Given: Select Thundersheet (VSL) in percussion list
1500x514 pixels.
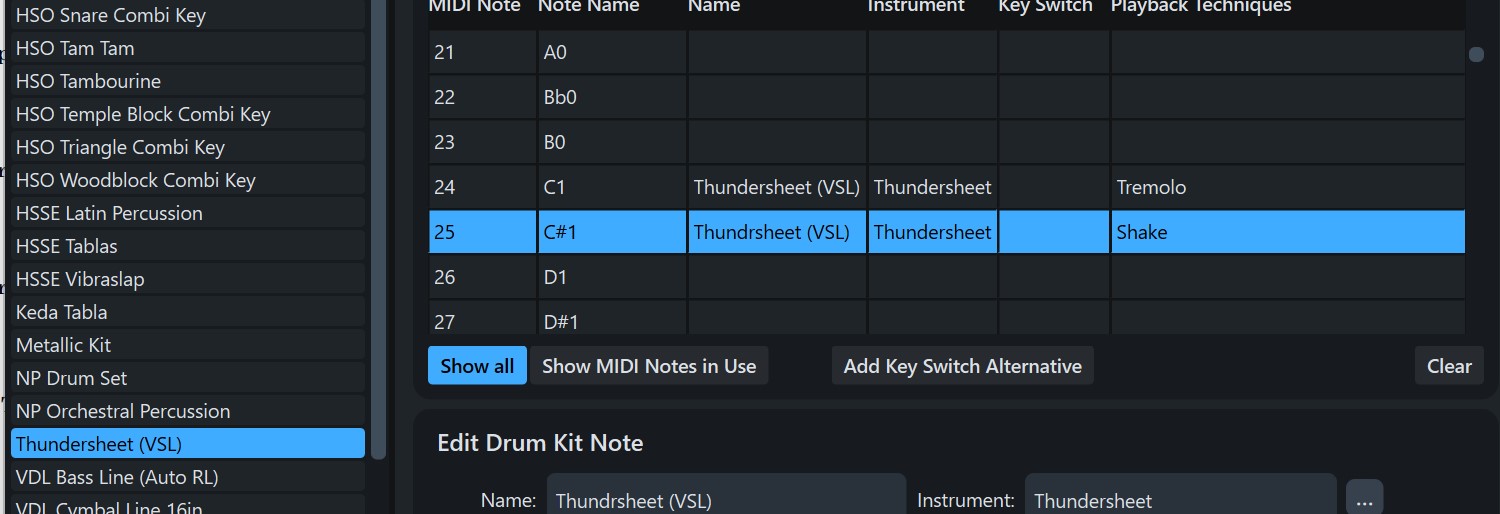Looking at the screenshot, I should (x=188, y=444).
